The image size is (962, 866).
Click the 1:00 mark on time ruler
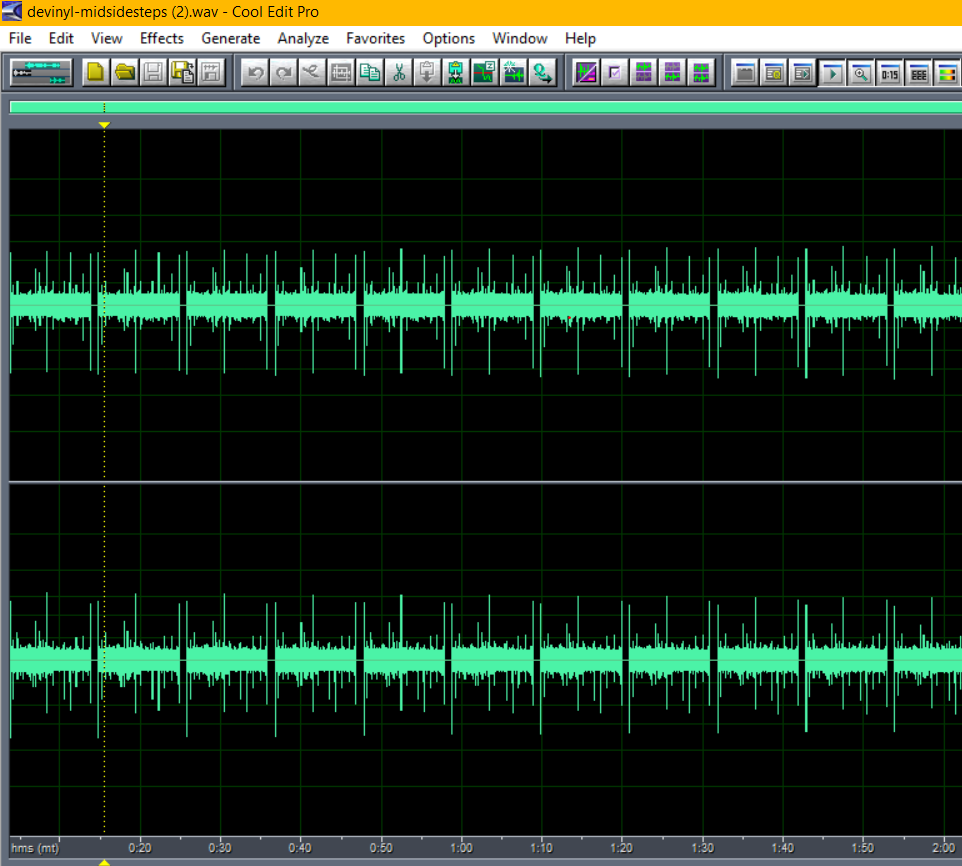point(461,848)
